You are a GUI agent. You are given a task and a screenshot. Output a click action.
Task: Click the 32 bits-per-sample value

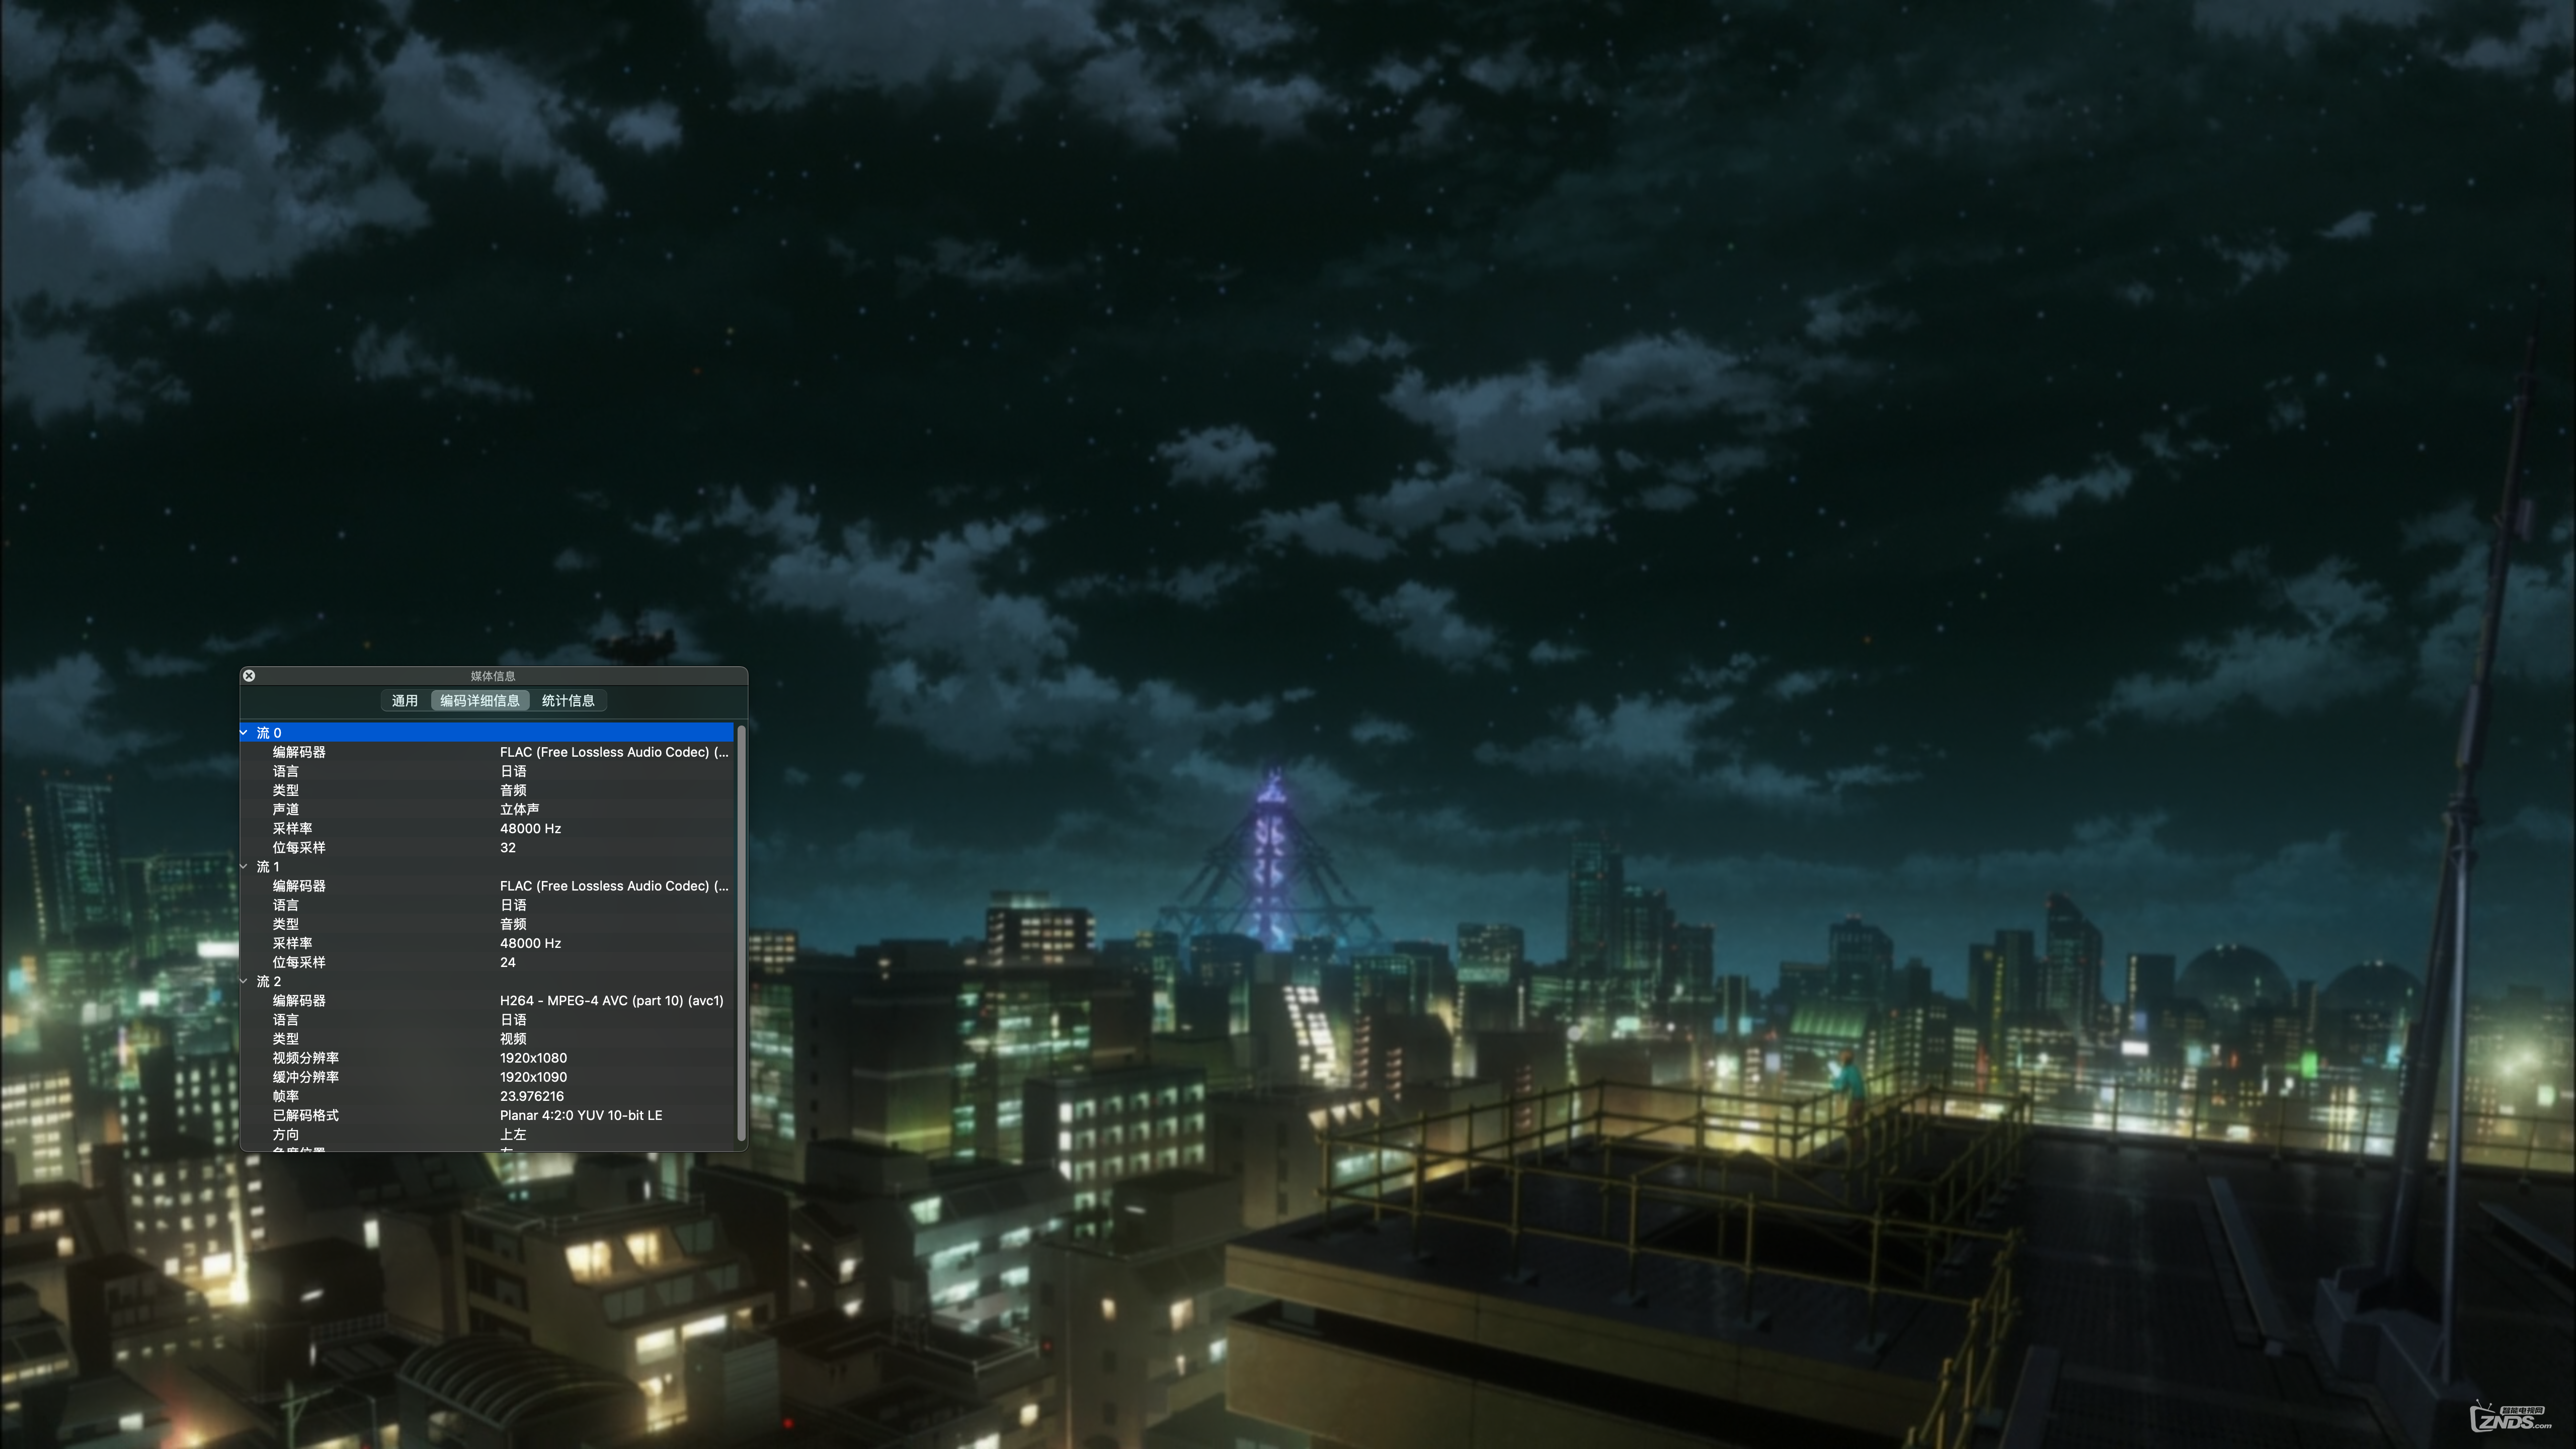(x=508, y=848)
